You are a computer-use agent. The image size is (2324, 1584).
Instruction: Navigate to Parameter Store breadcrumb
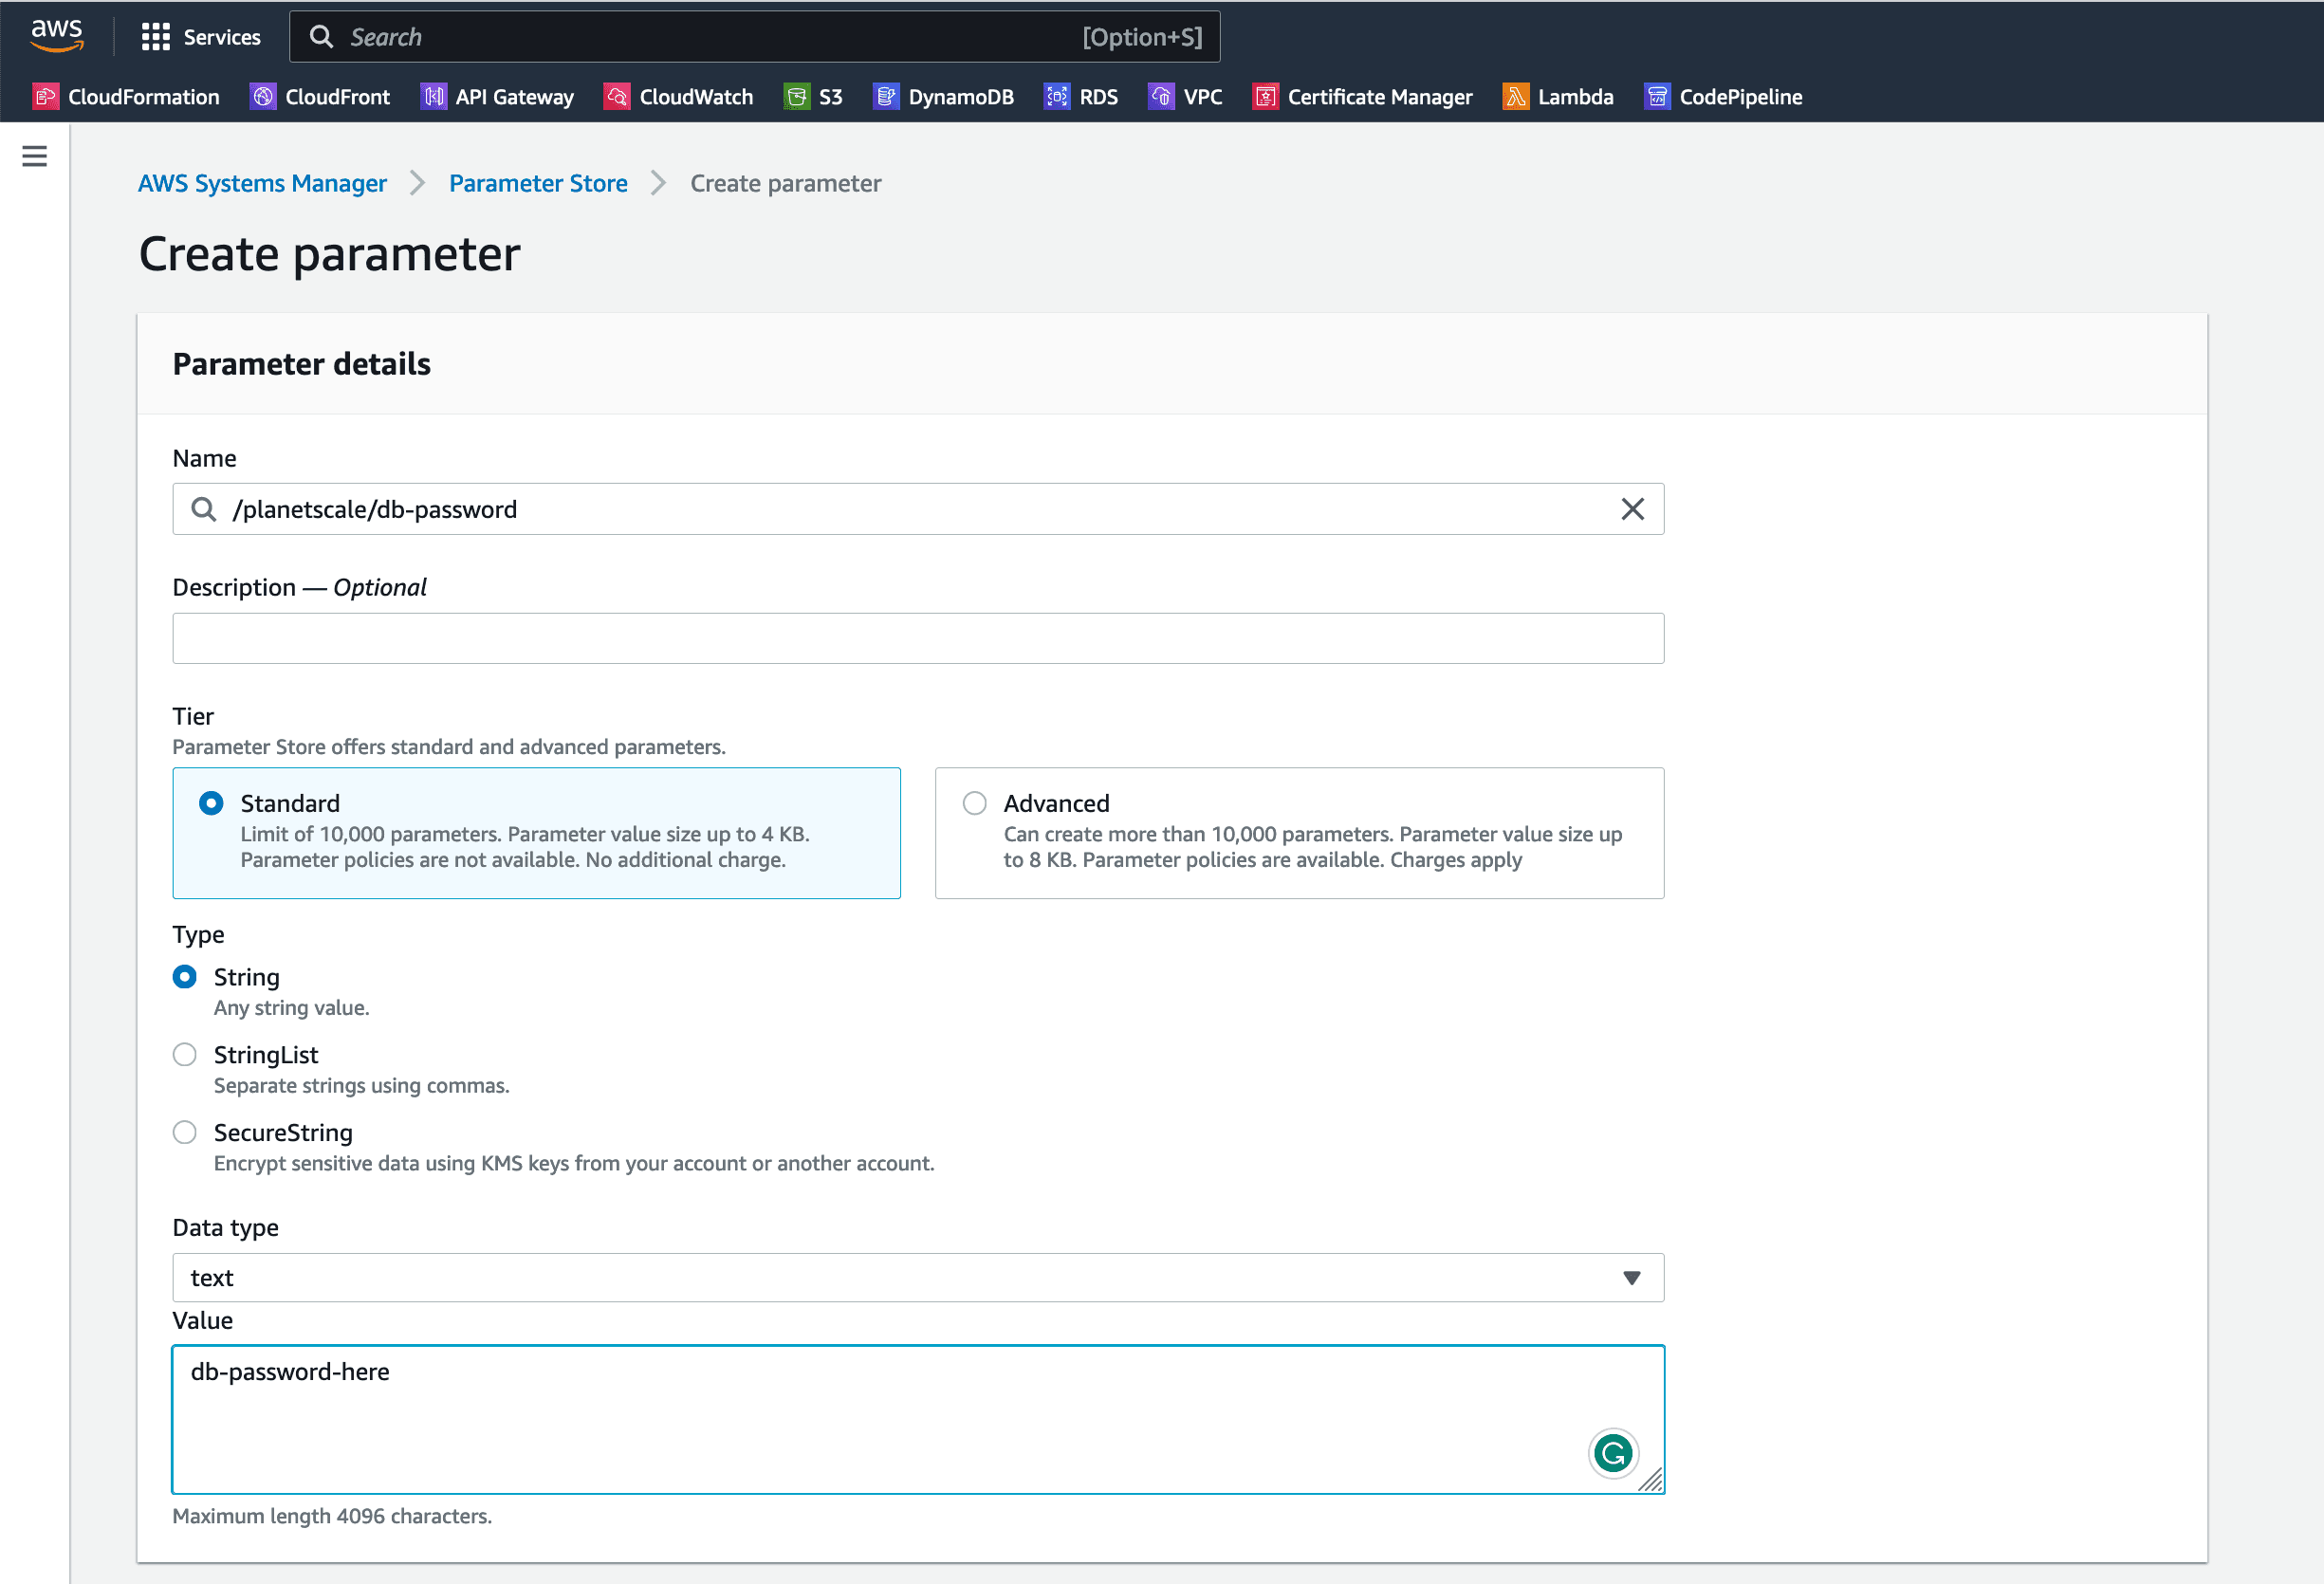pyautogui.click(x=539, y=182)
